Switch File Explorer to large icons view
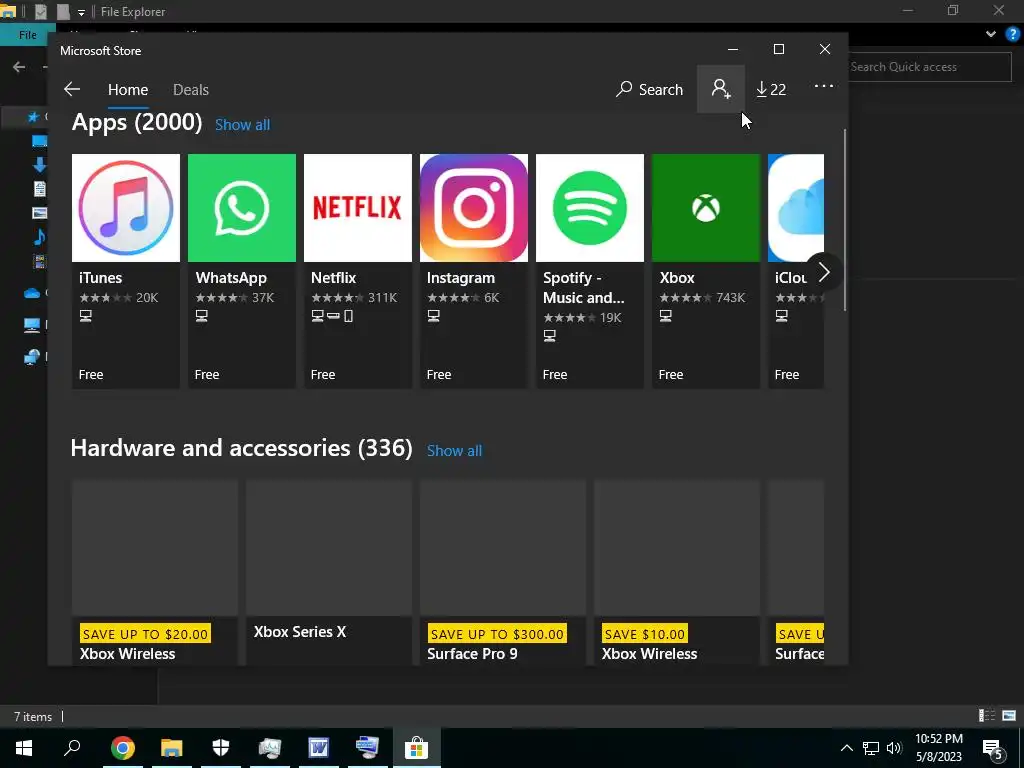Image resolution: width=1024 pixels, height=768 pixels. pyautogui.click(x=1009, y=716)
